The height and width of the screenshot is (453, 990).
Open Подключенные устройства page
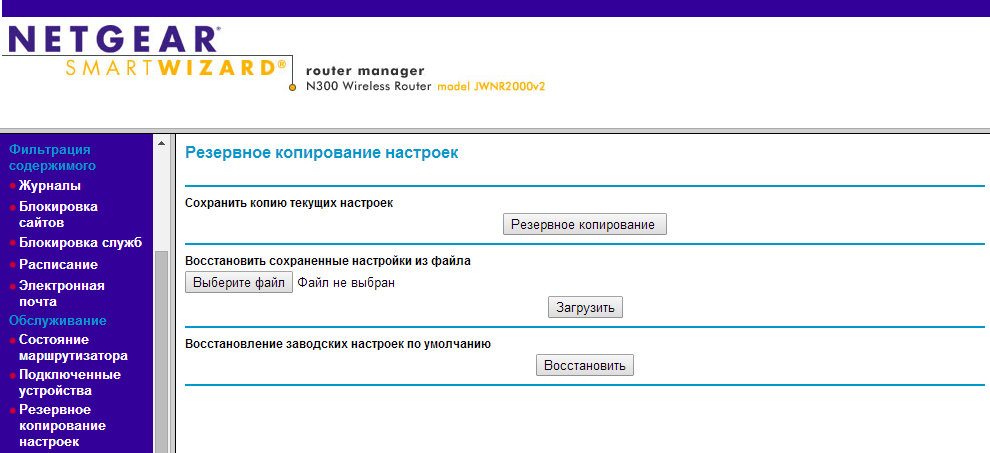pyautogui.click(x=69, y=383)
